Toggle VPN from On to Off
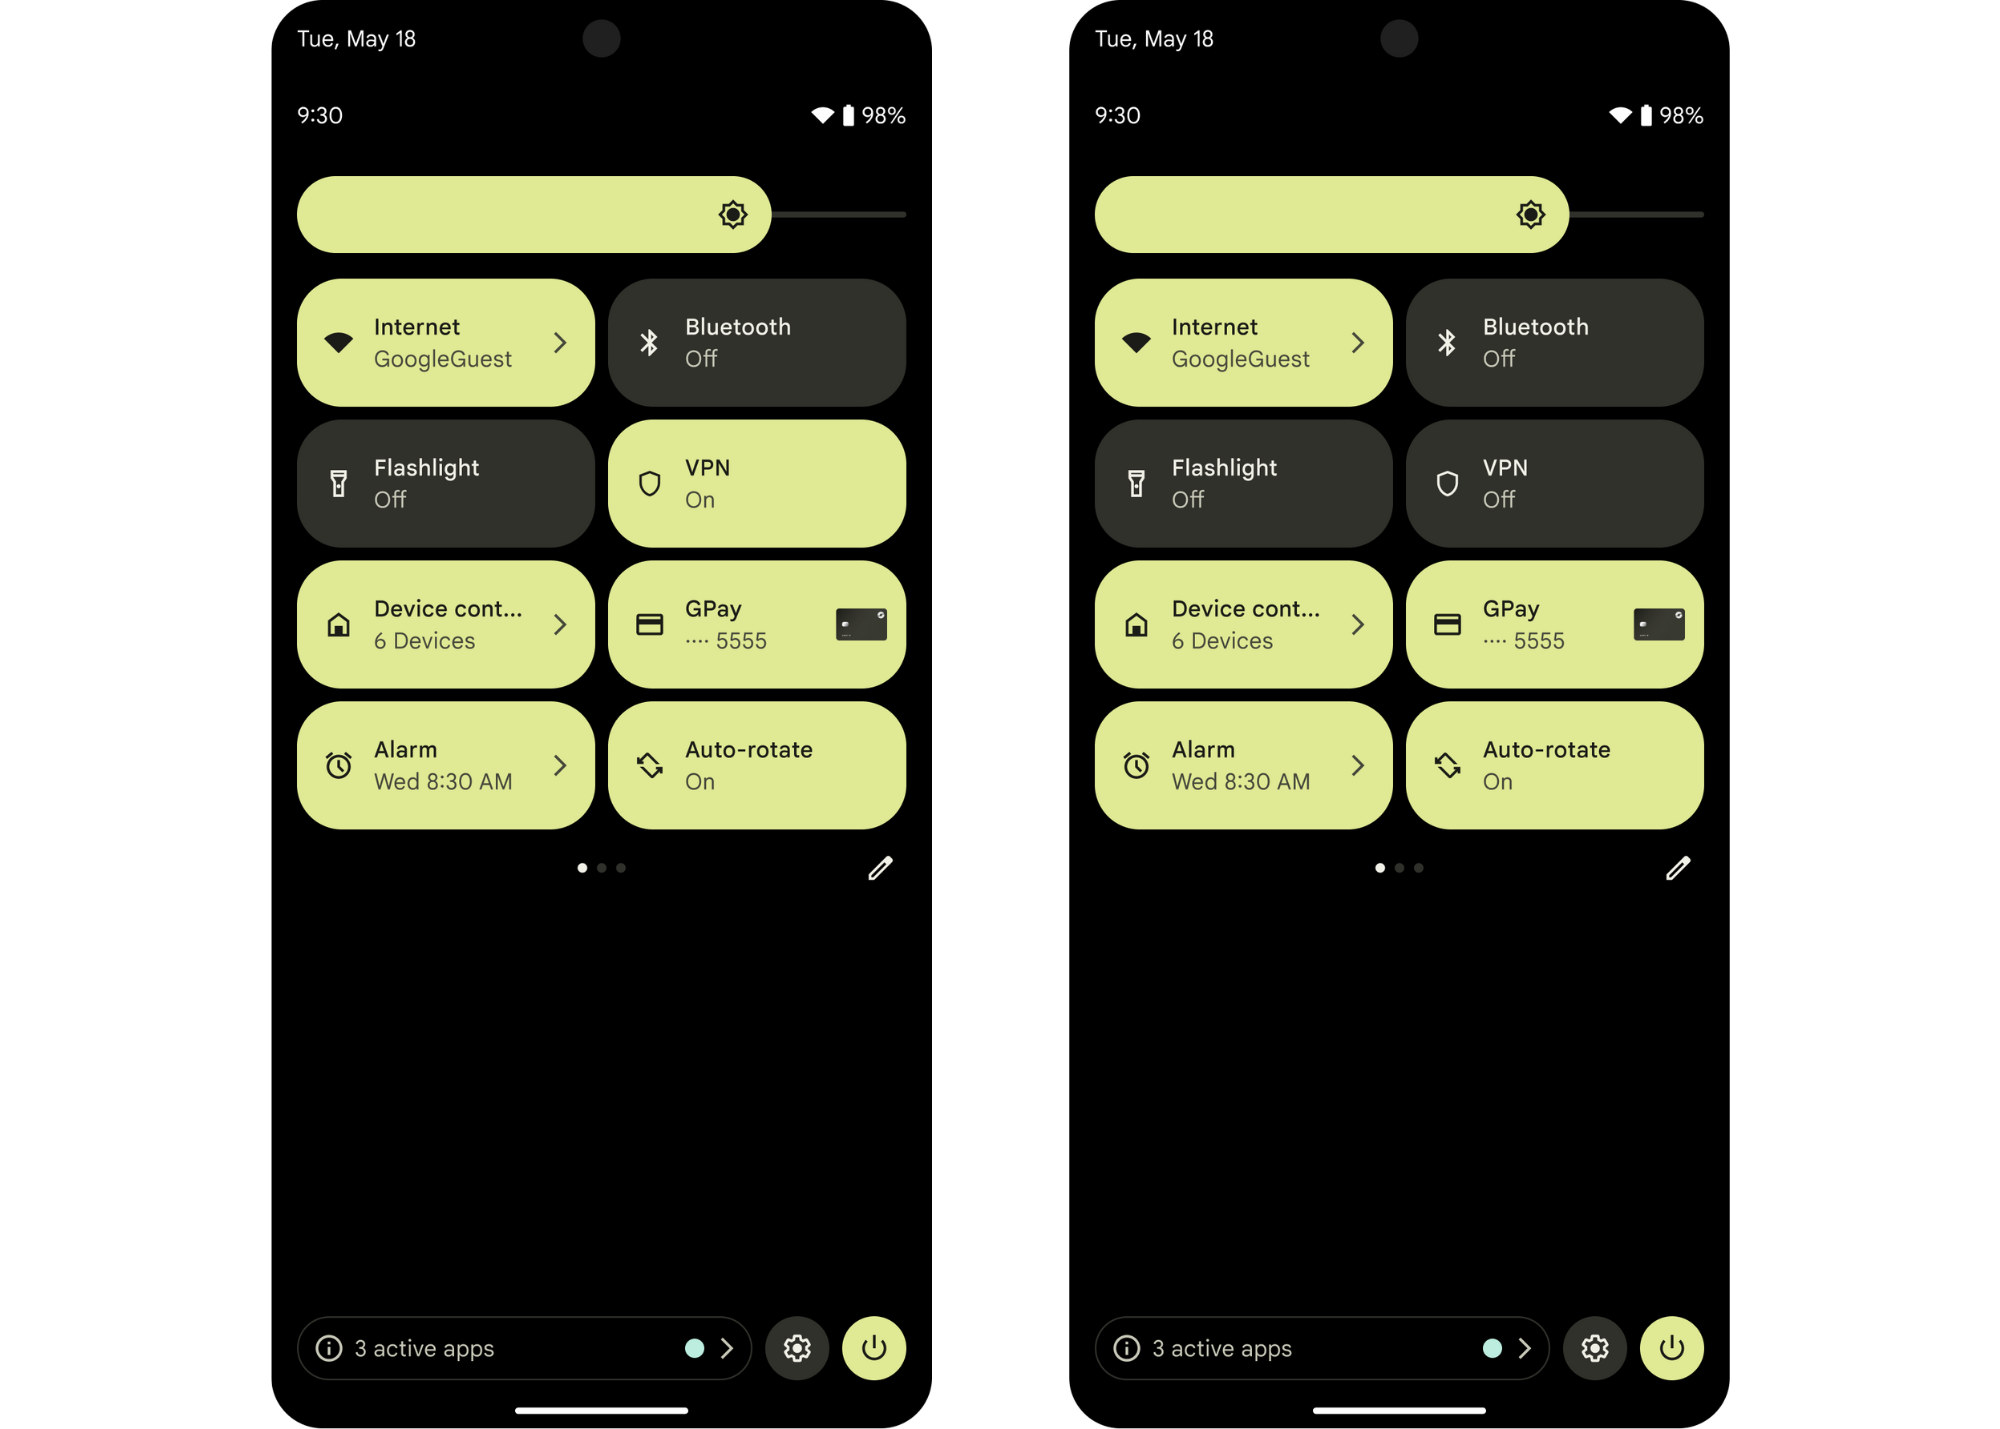This screenshot has width=2000, height=1429. click(758, 483)
